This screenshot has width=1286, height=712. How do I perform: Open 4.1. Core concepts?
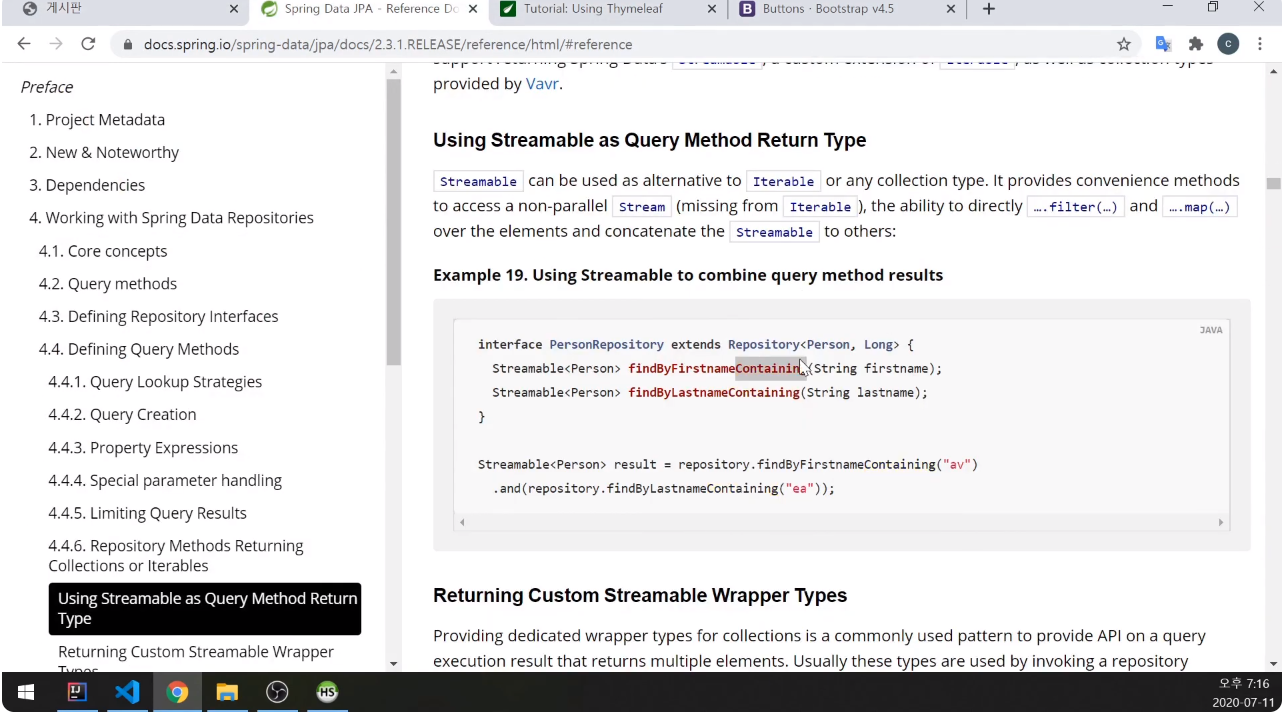[103, 251]
